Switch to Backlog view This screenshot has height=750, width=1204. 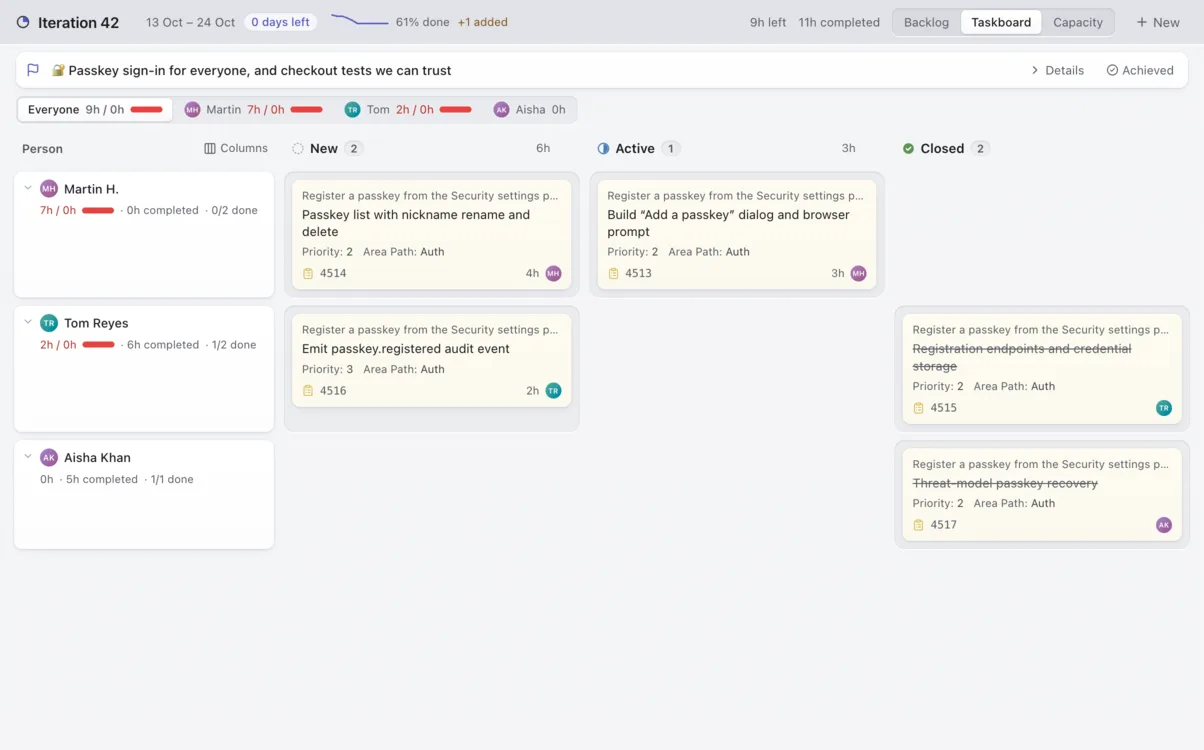point(926,22)
